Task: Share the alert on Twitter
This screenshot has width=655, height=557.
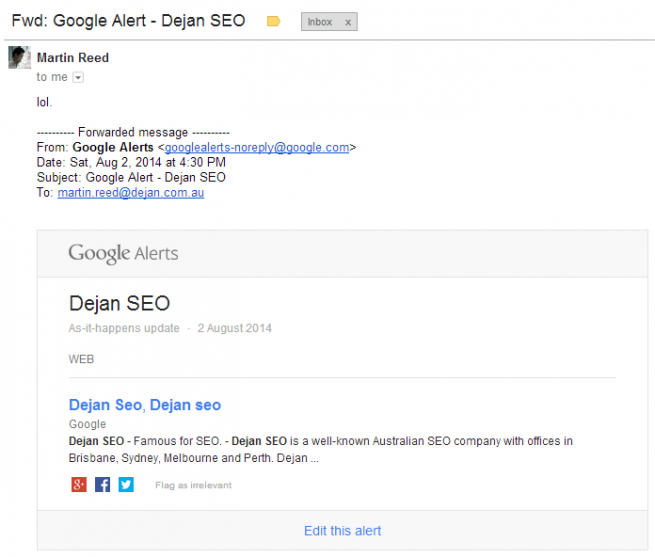Action: 126,485
